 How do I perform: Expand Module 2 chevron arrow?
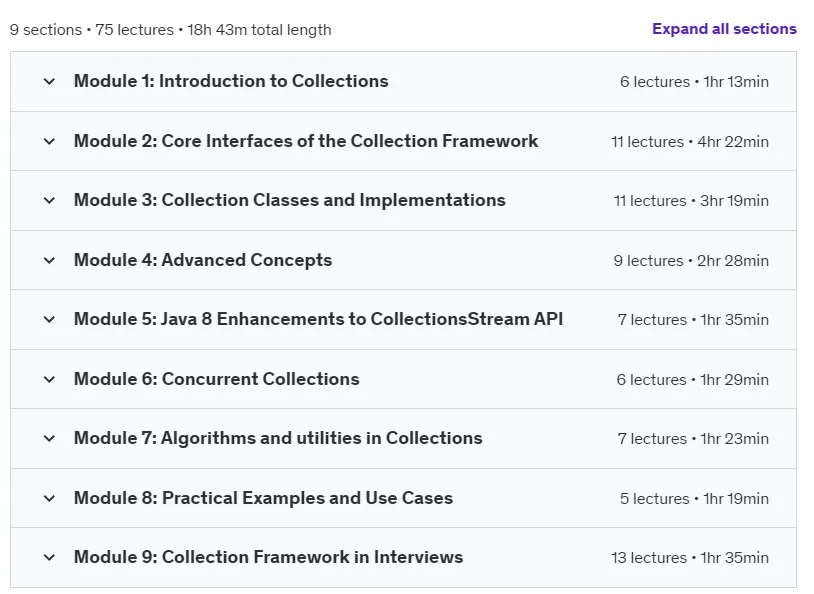(x=49, y=141)
